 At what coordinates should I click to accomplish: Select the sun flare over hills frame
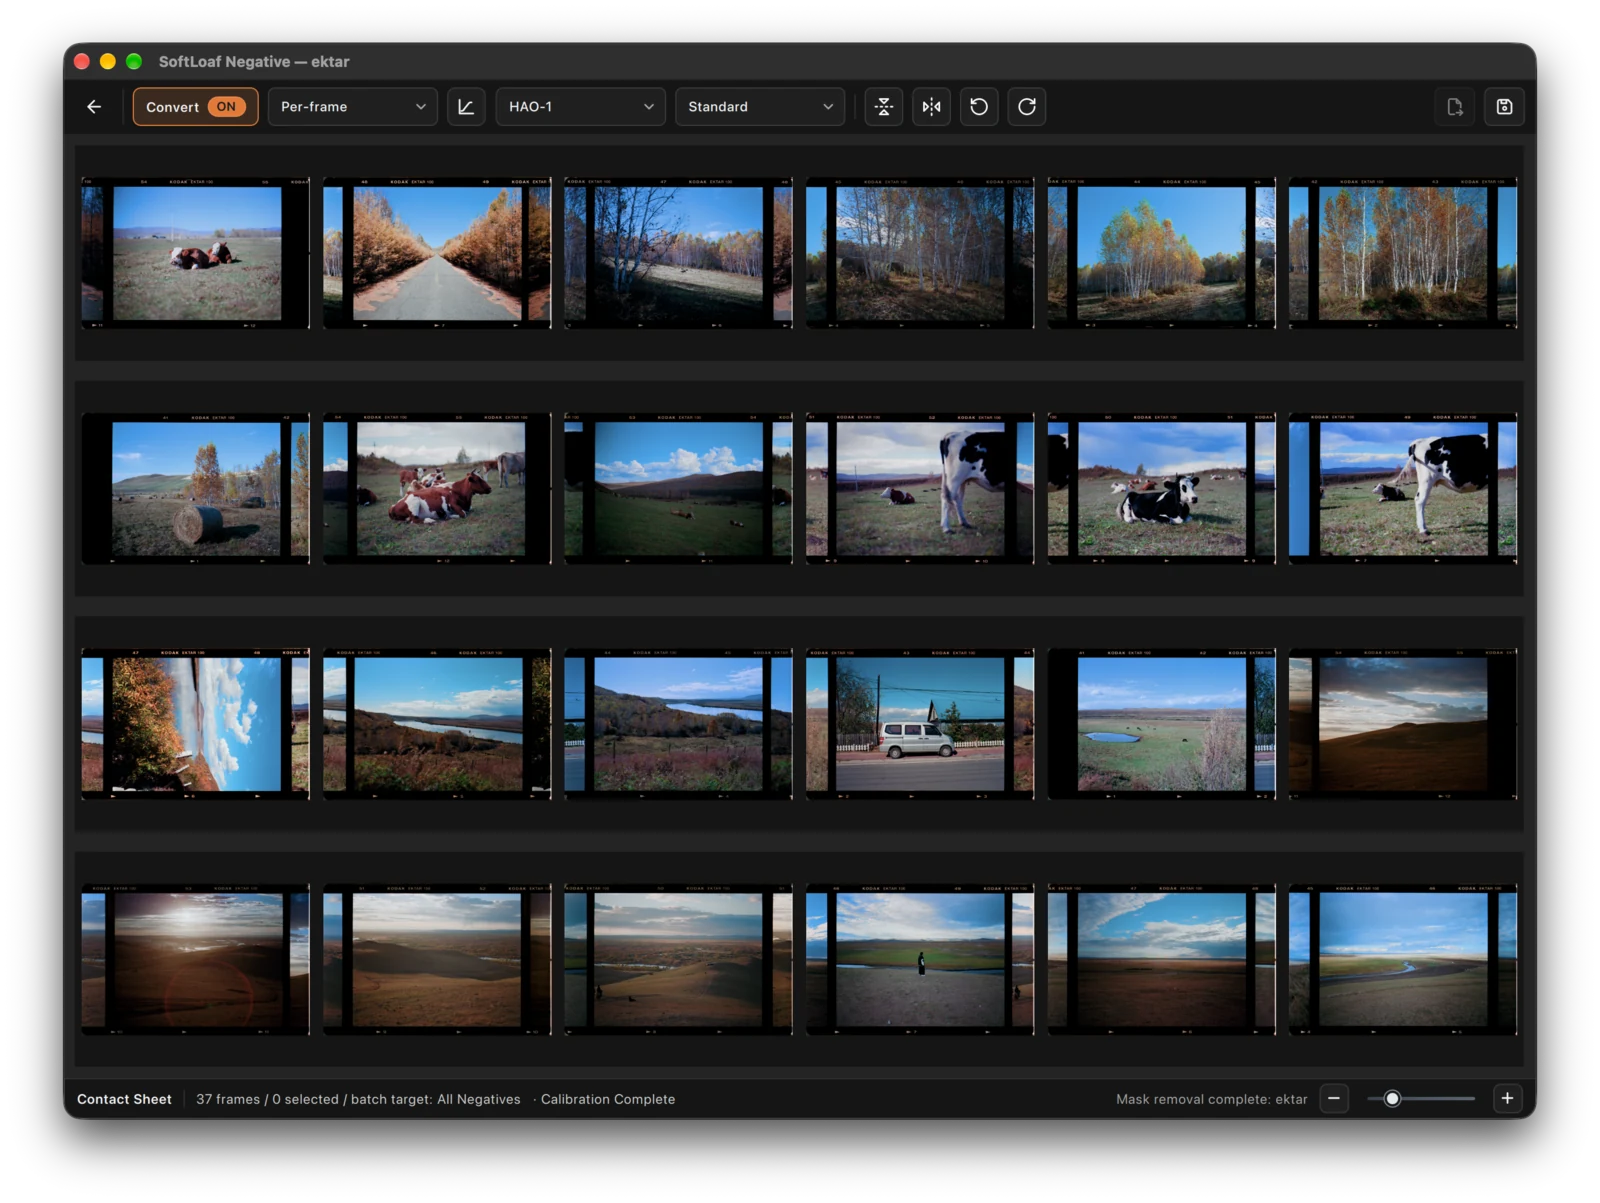click(x=196, y=960)
